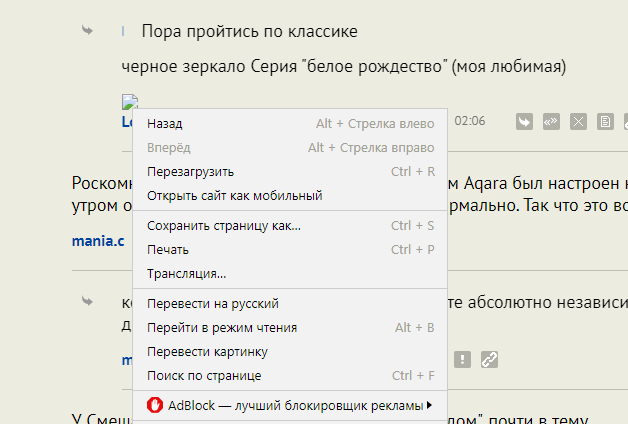Click the X delete icon in comment toolbar
Image resolution: width=628 pixels, height=424 pixels.
pyautogui.click(x=577, y=122)
